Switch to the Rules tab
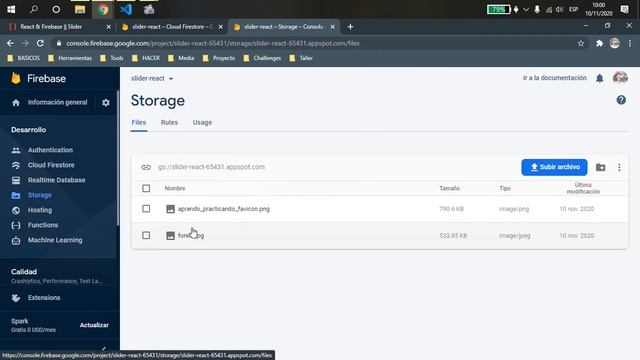640x360 pixels. [169, 122]
